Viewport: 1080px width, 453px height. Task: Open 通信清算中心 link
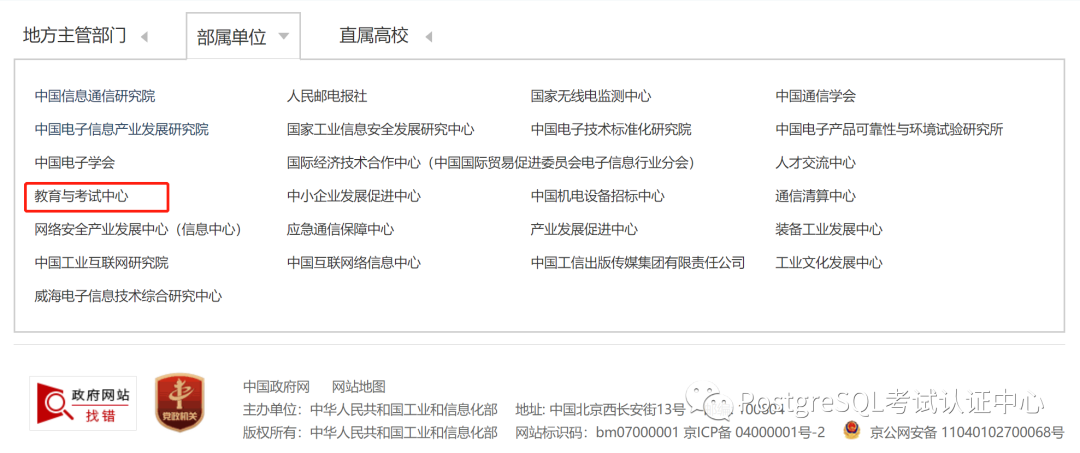coord(816,196)
